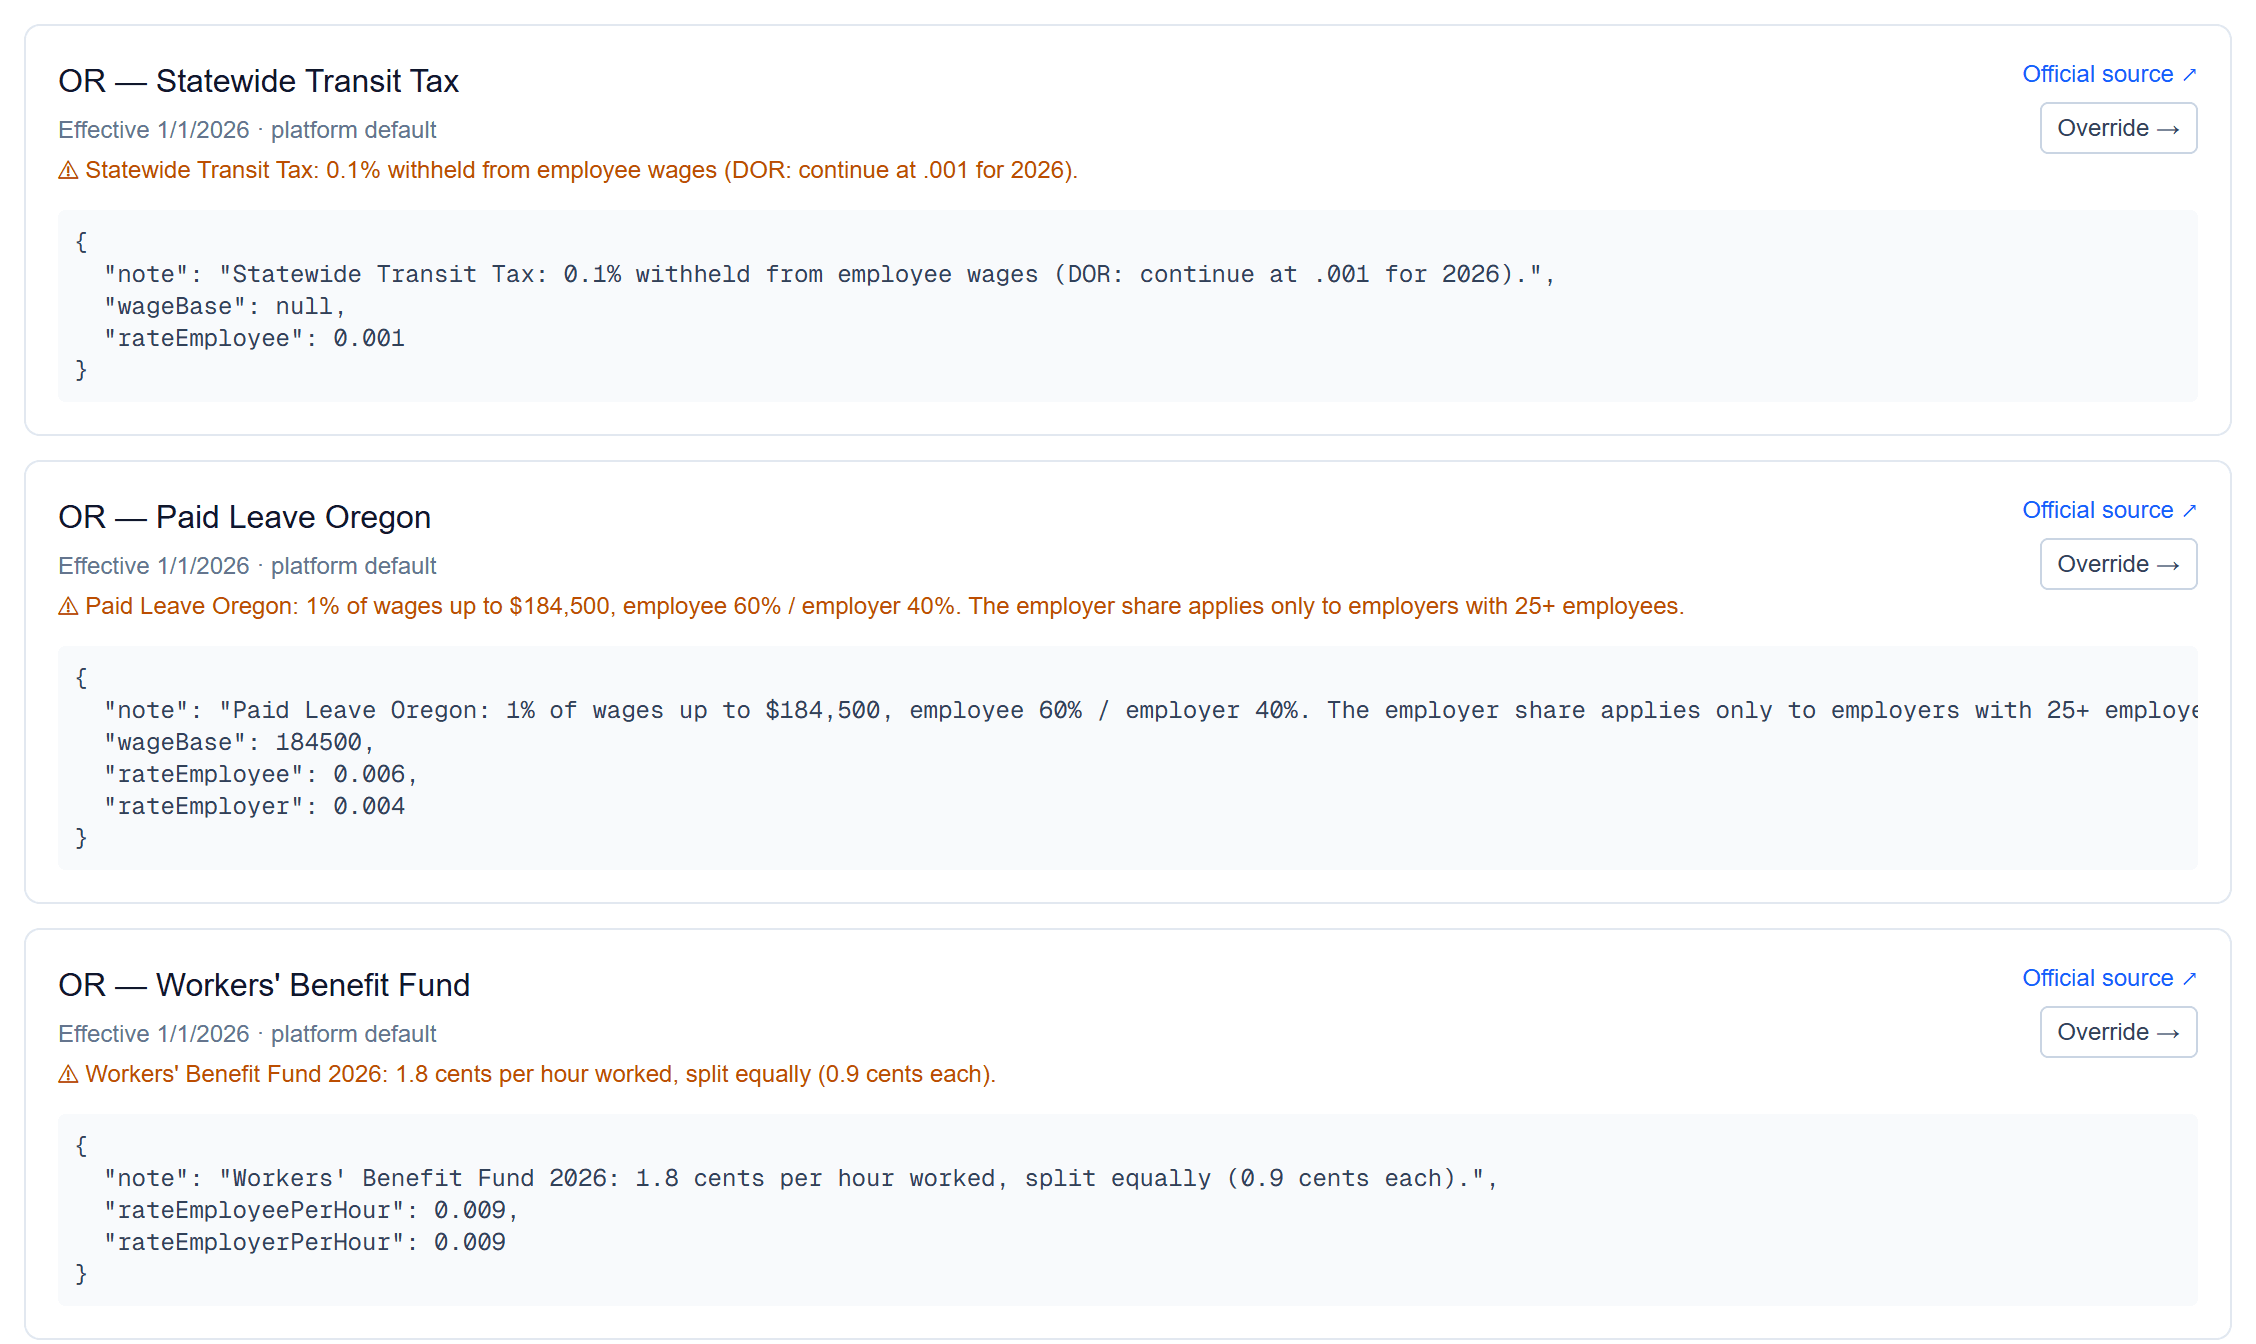
Task: Click the "rateEmployerPerHour": 0.009 line
Action: [x=305, y=1242]
